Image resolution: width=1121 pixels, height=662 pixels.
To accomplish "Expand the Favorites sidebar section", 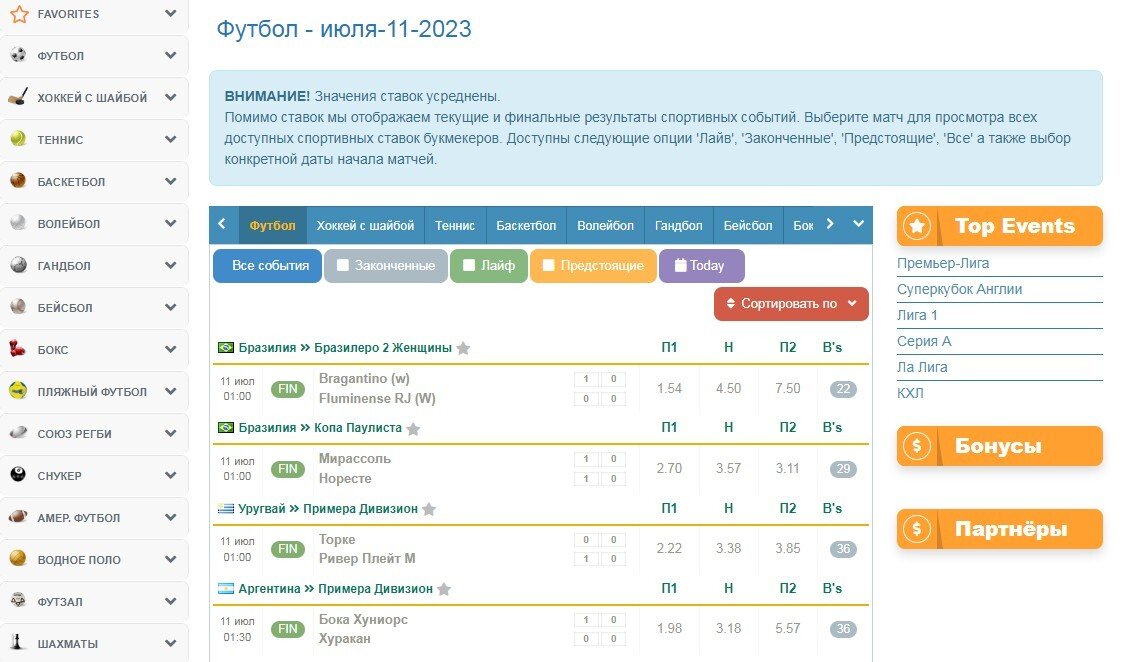I will coord(170,14).
